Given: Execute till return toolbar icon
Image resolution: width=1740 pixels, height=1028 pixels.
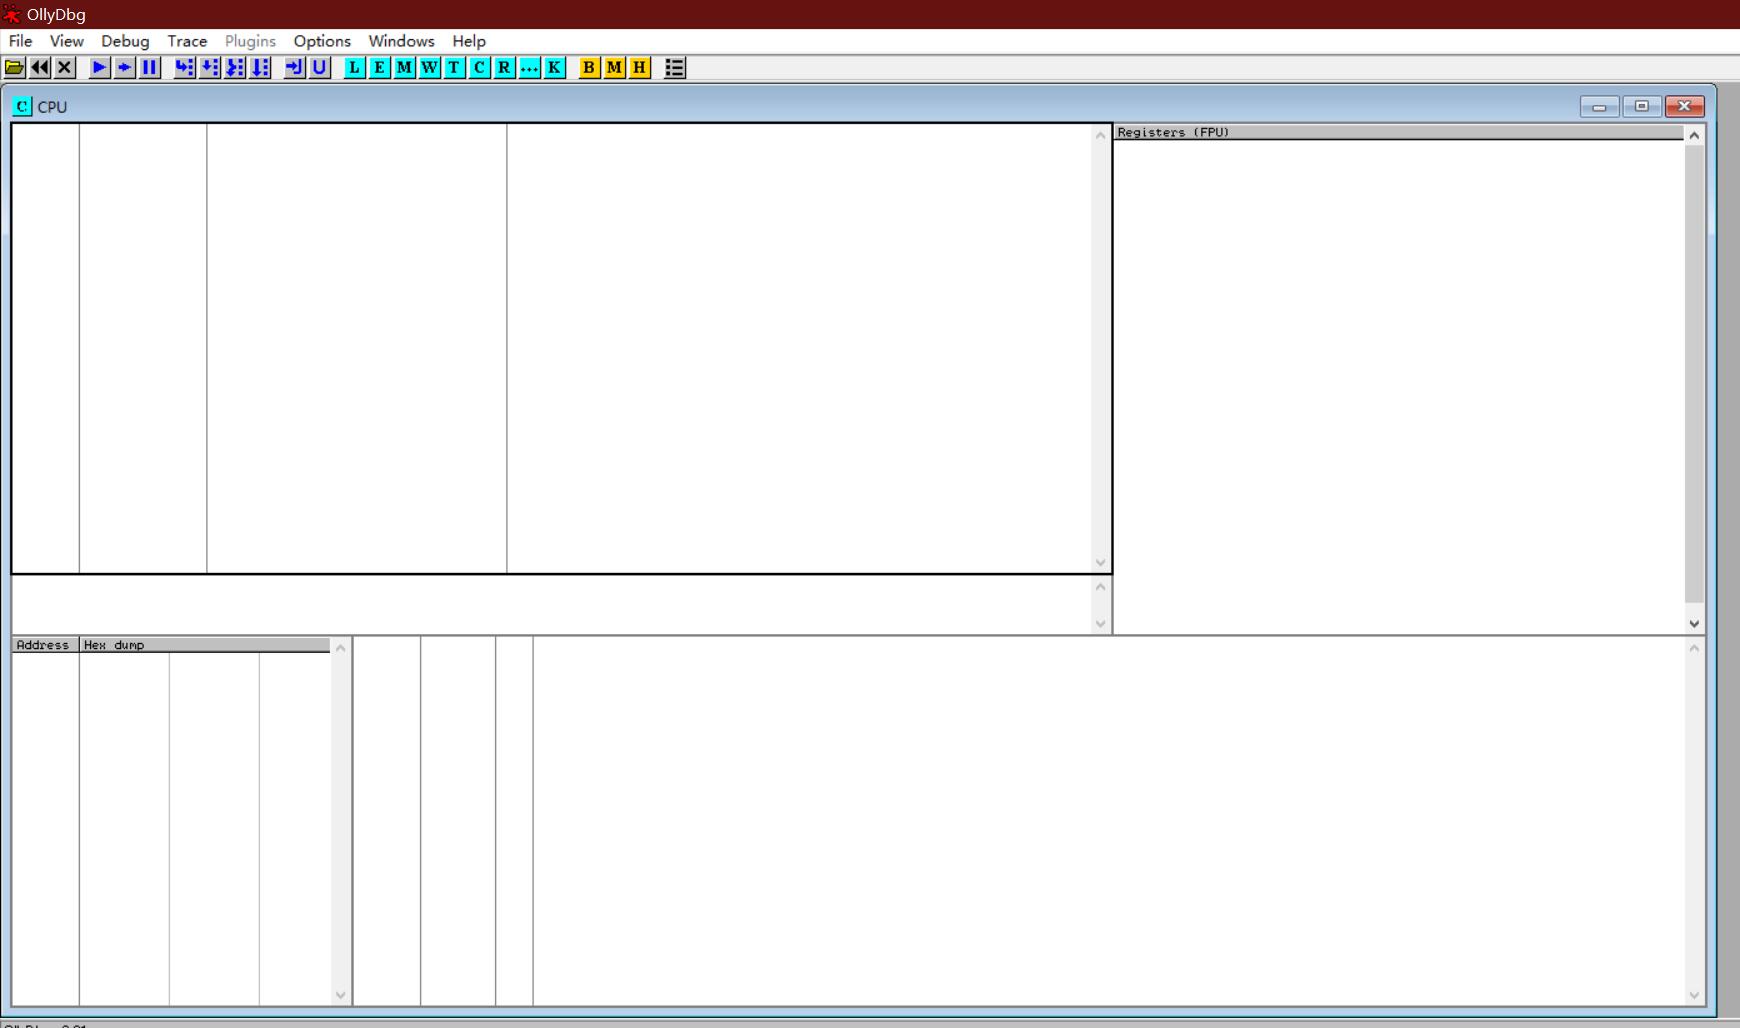Looking at the screenshot, I should click(295, 68).
